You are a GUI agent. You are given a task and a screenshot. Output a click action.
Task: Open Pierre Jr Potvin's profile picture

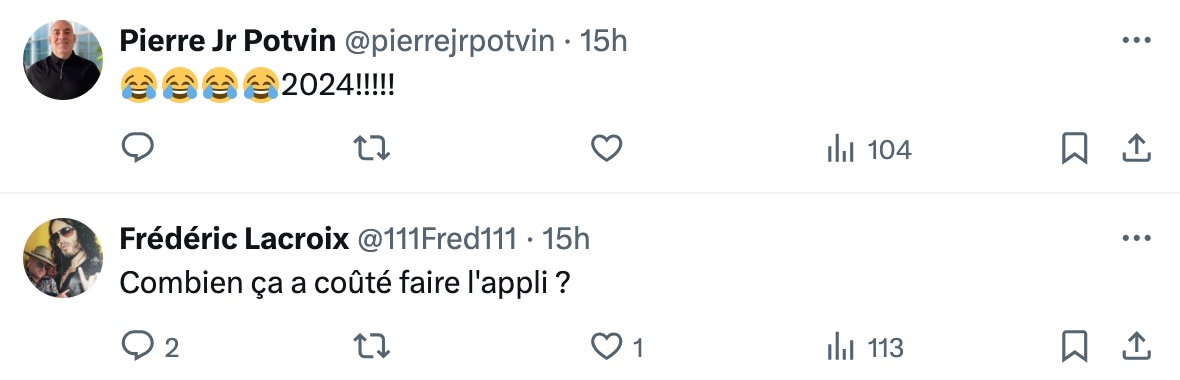click(62, 60)
